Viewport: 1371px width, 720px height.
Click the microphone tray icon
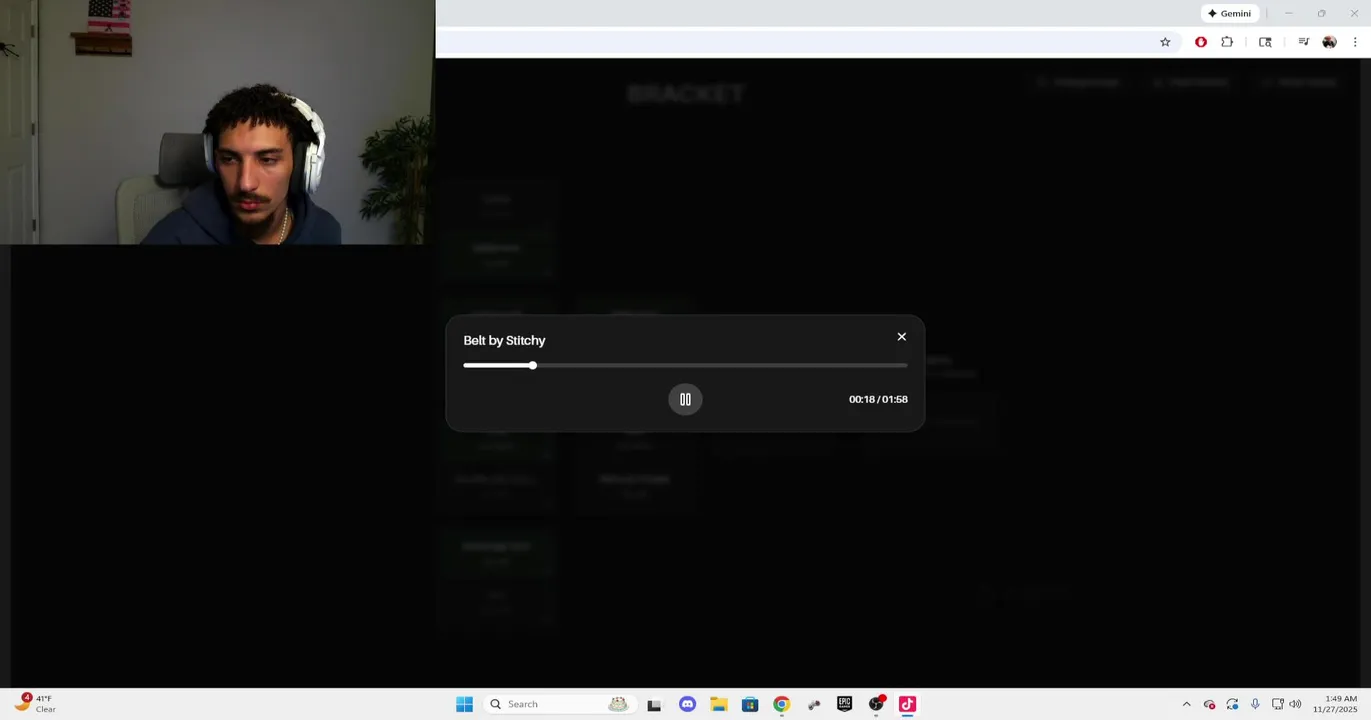[x=1255, y=704]
